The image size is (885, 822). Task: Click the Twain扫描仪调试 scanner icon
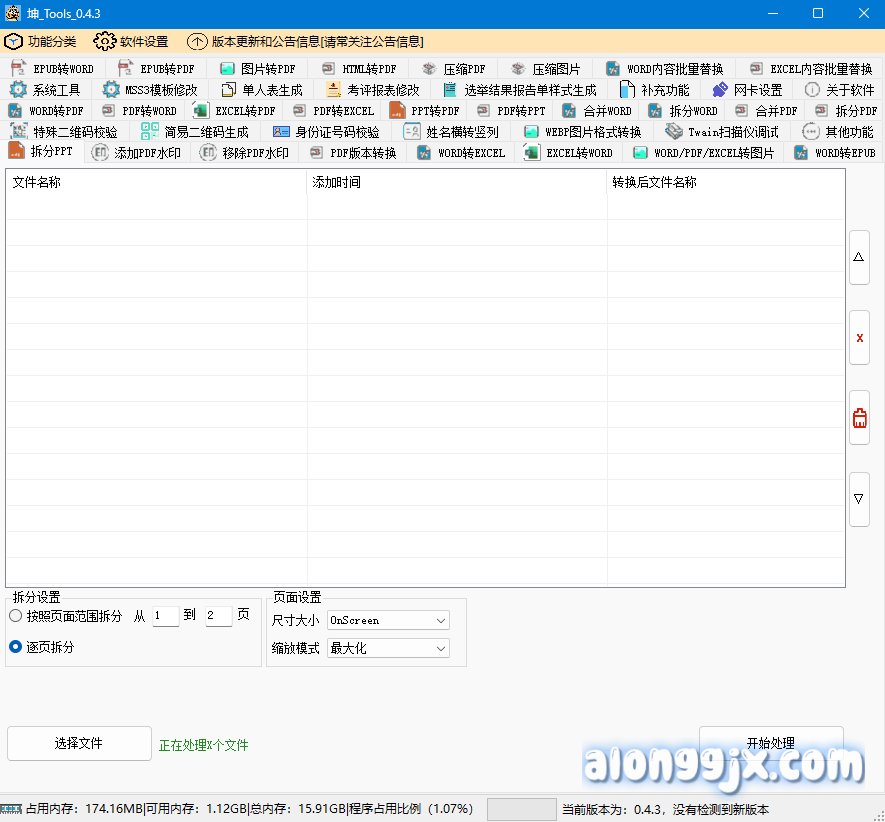tap(674, 132)
